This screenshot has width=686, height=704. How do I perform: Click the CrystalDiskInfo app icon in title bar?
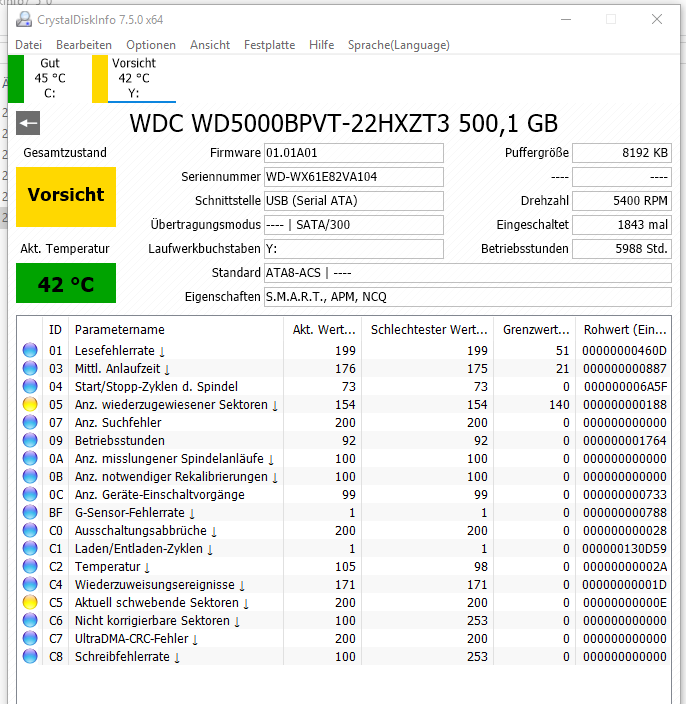[x=24, y=19]
